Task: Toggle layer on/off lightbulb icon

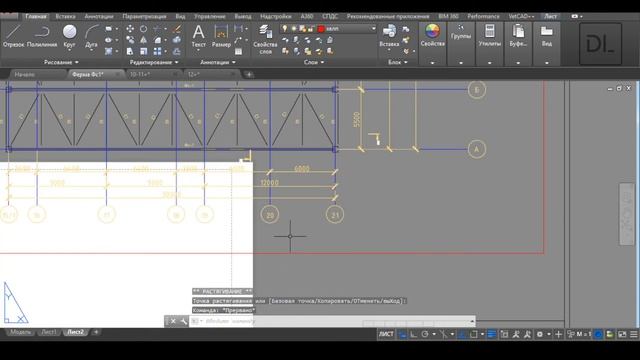Action: pos(284,29)
